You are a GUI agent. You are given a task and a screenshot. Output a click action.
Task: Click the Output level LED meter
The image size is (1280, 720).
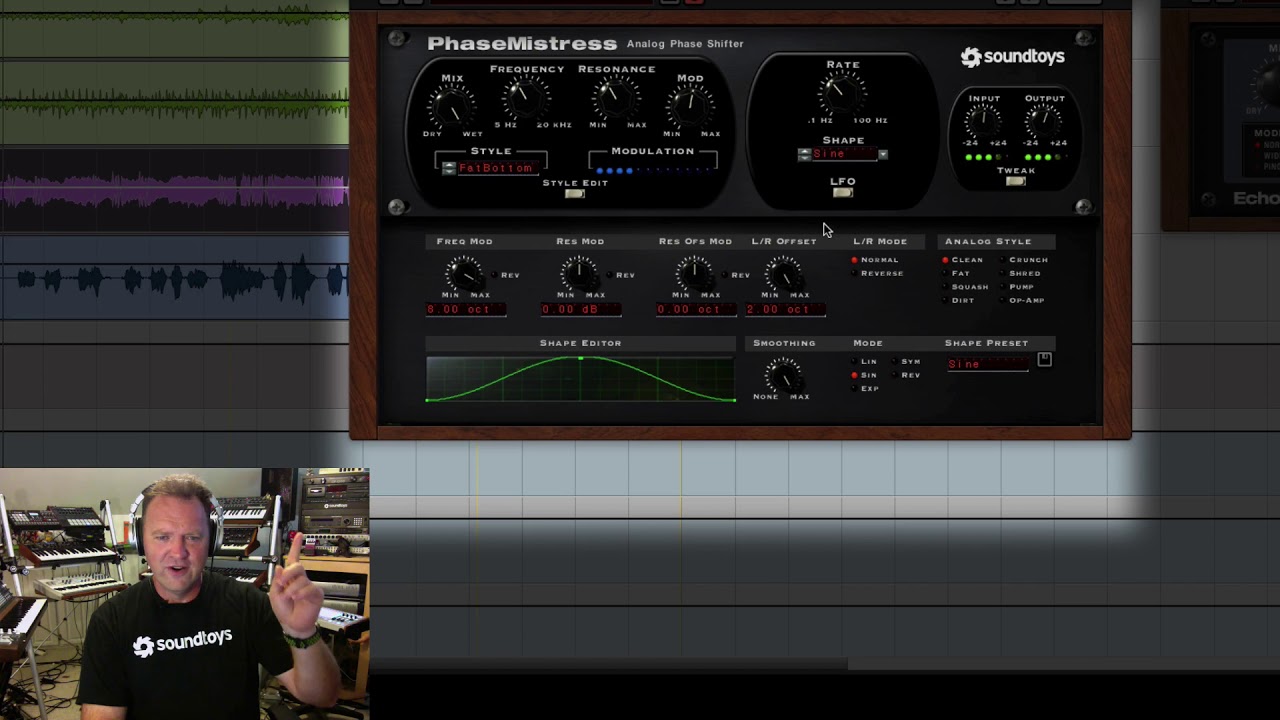click(x=1044, y=157)
